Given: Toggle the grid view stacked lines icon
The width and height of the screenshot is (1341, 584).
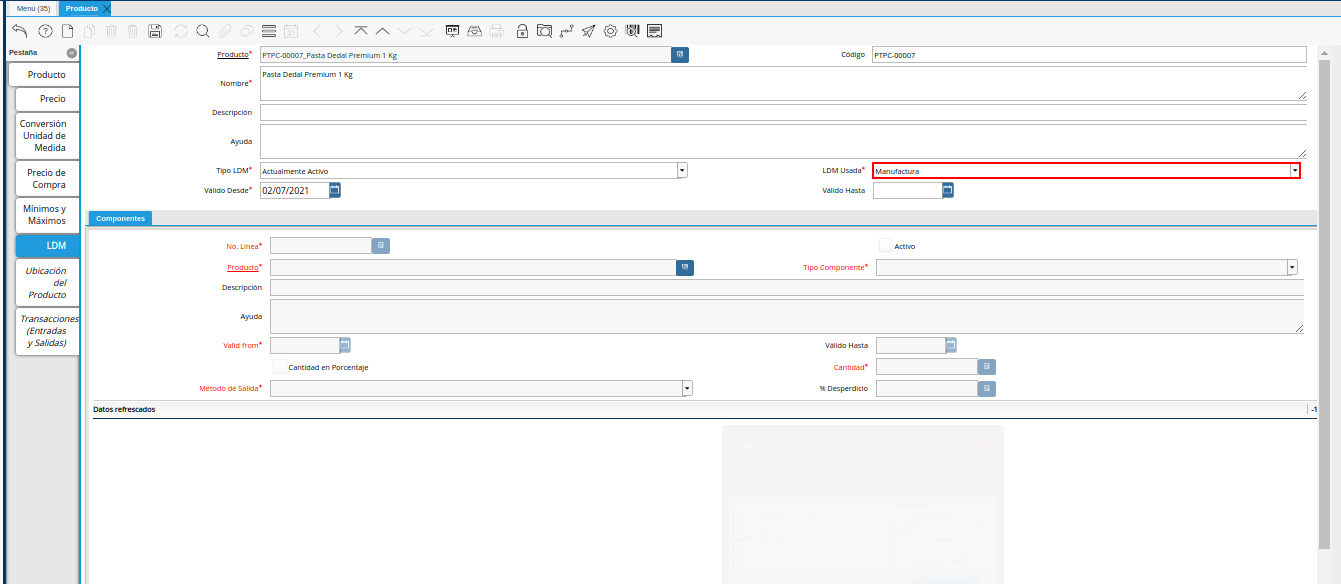Looking at the screenshot, I should 268,31.
